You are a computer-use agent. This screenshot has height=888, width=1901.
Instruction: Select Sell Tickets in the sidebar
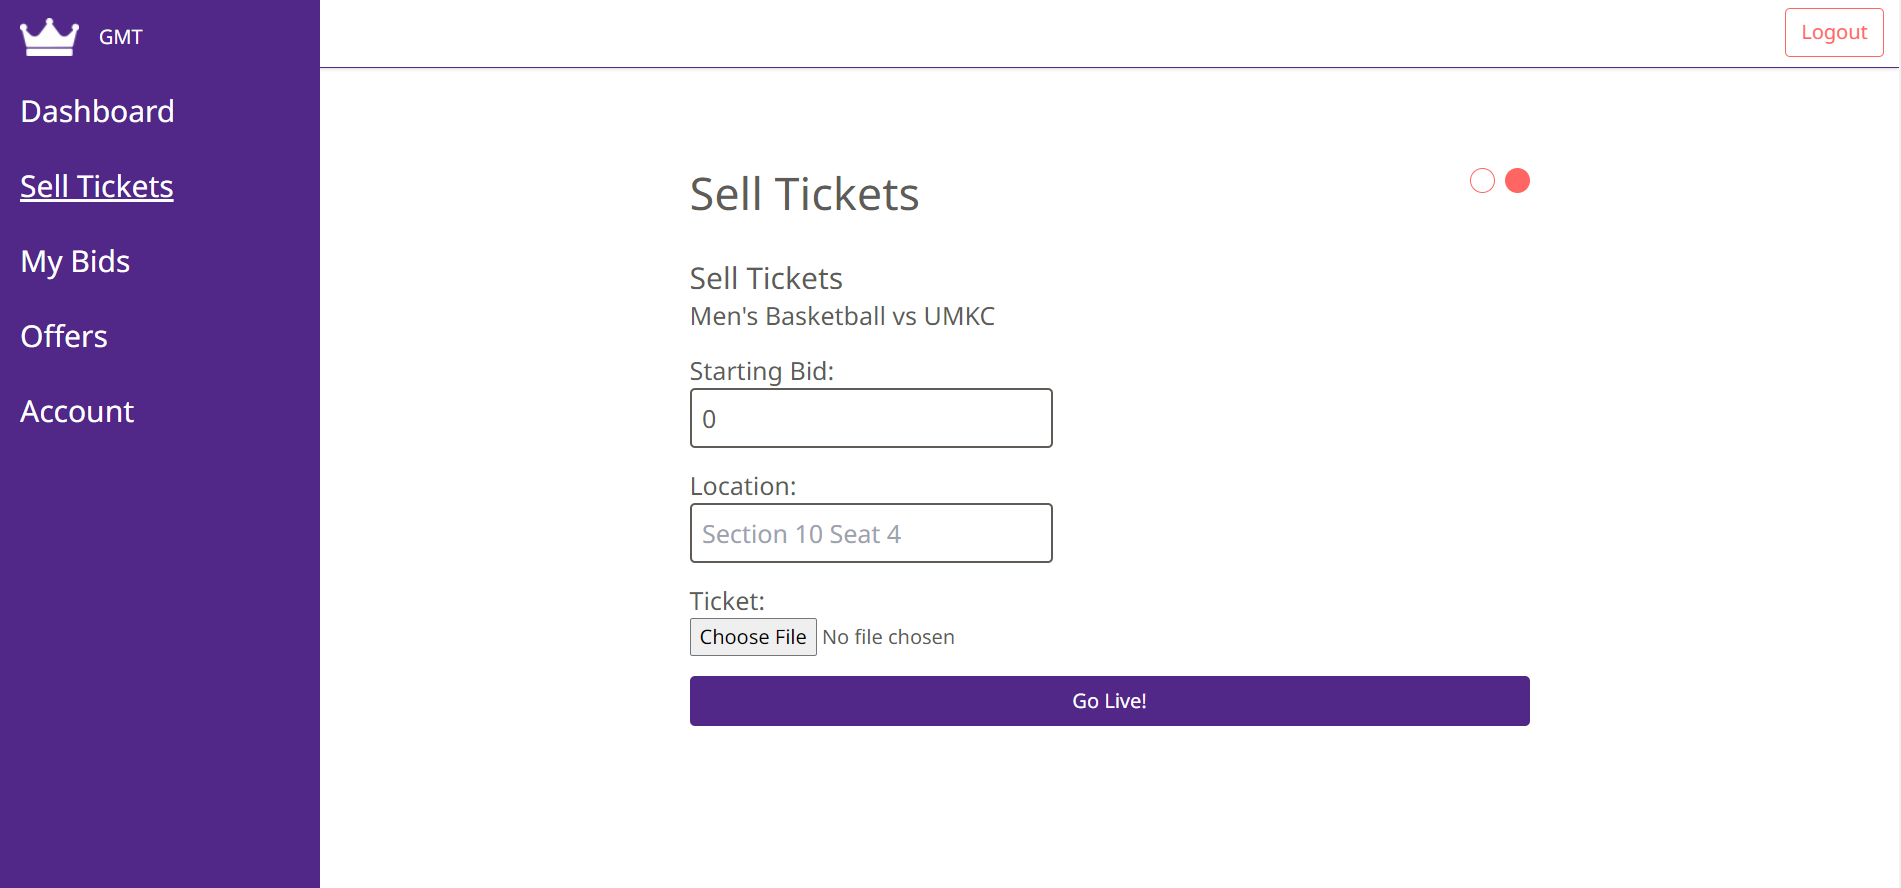(97, 186)
